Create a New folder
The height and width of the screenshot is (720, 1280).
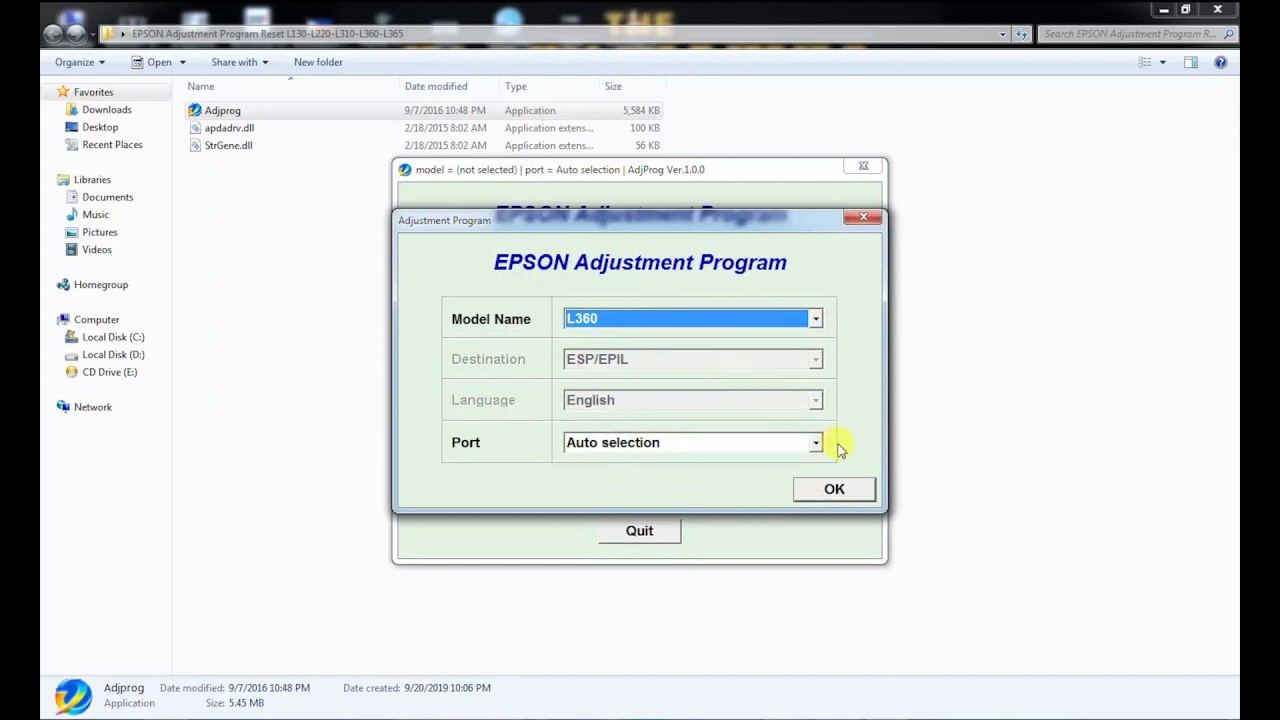[x=318, y=62]
